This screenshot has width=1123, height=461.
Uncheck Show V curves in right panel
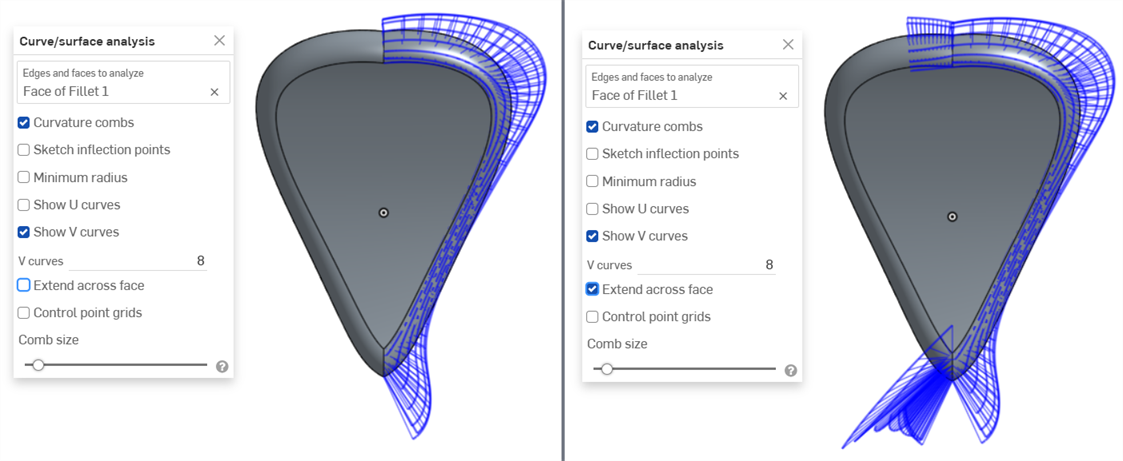click(592, 236)
